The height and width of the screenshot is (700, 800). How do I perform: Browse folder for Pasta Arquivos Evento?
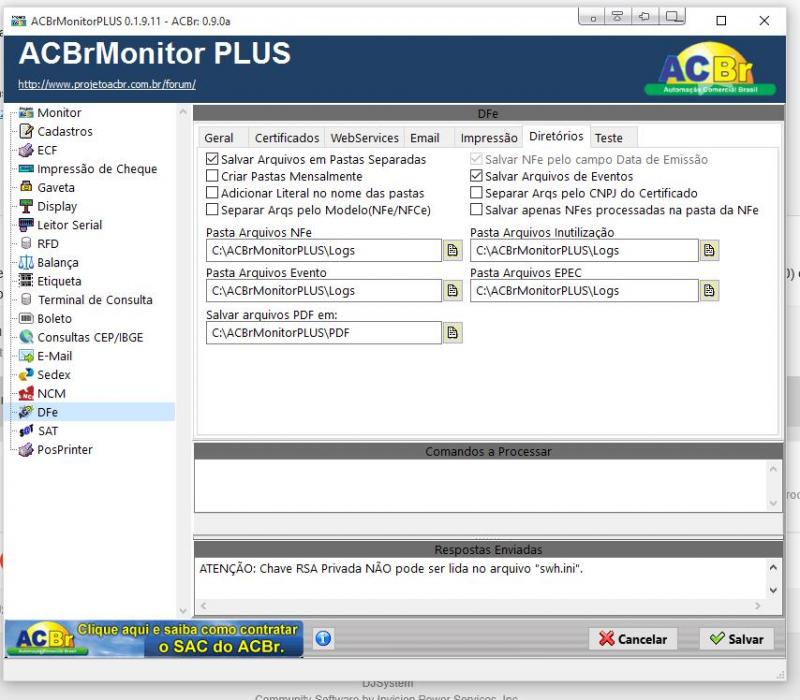453,290
